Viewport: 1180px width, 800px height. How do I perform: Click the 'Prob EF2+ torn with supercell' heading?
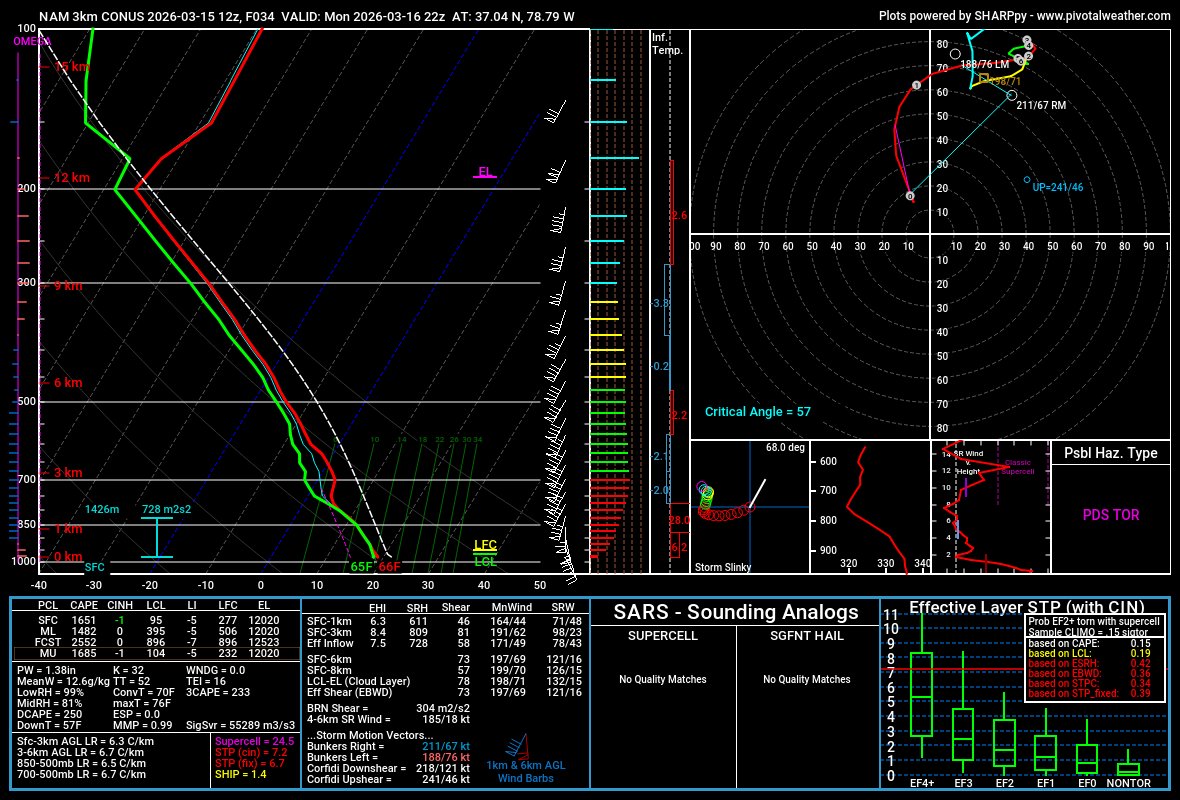click(x=1094, y=622)
